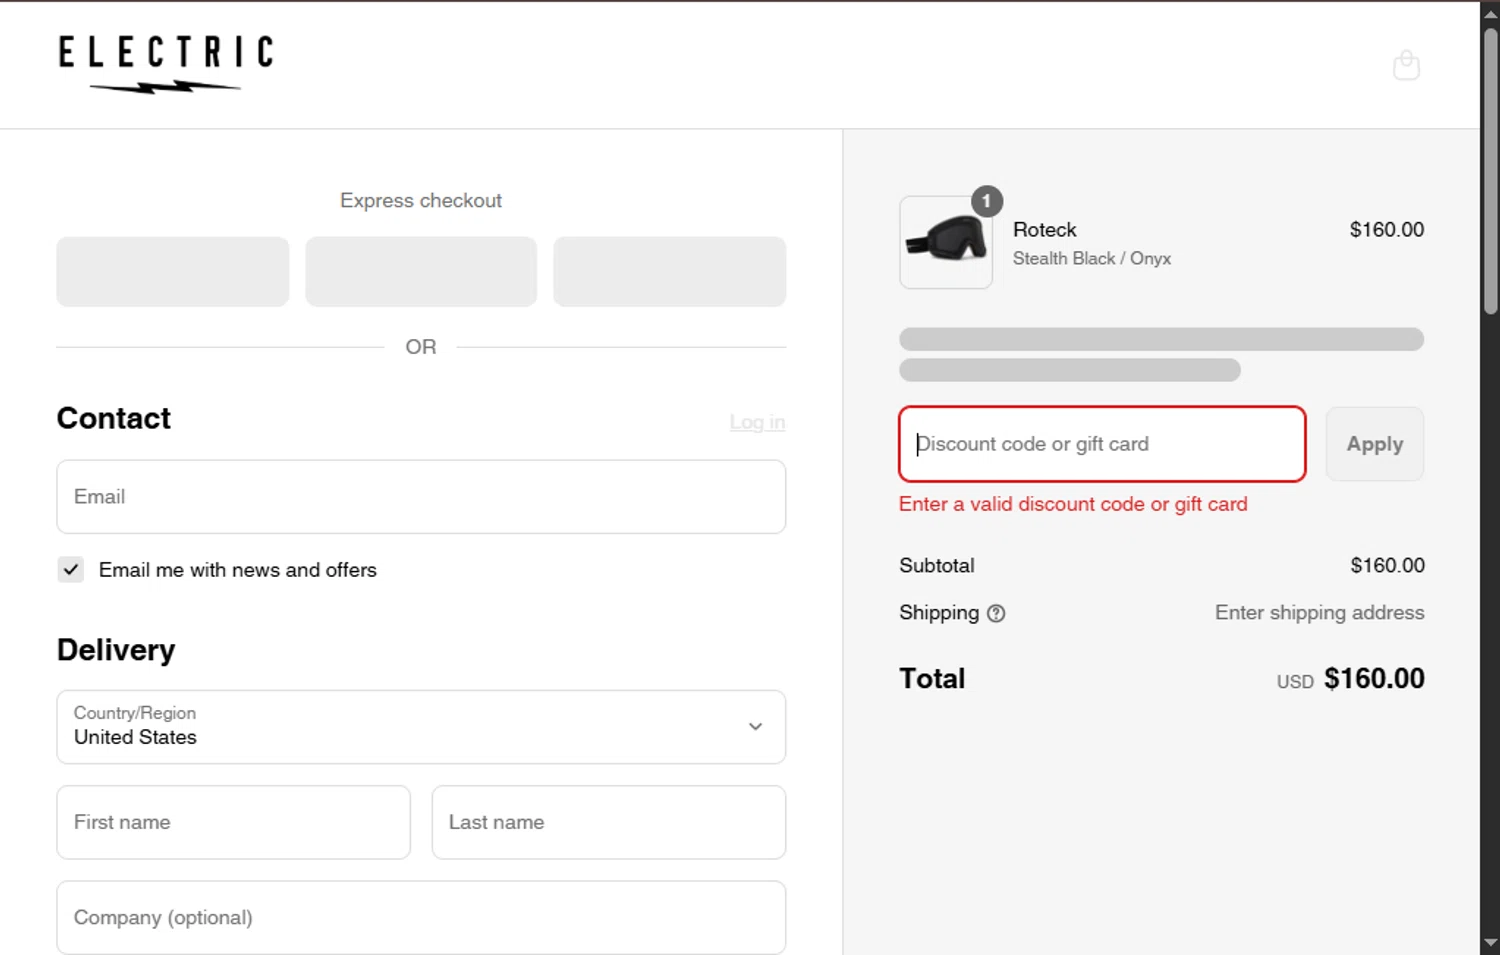Click the page vertical scrollbar thumb
Screen dimensions: 1500x955
[1490, 170]
